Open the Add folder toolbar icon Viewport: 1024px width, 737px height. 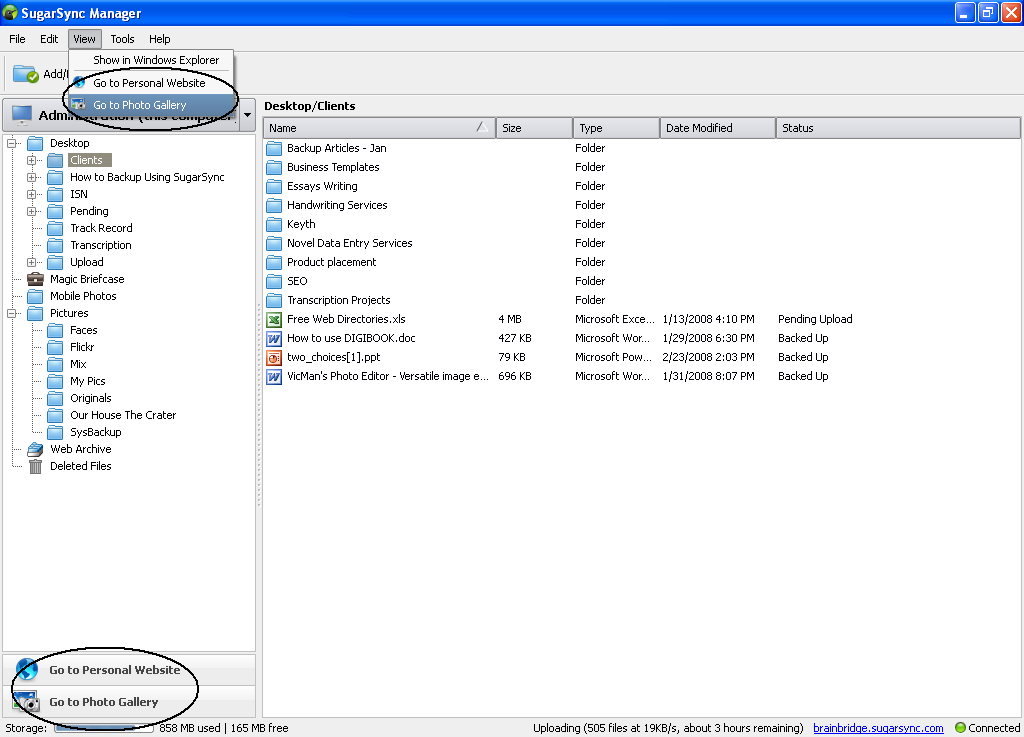[26, 74]
